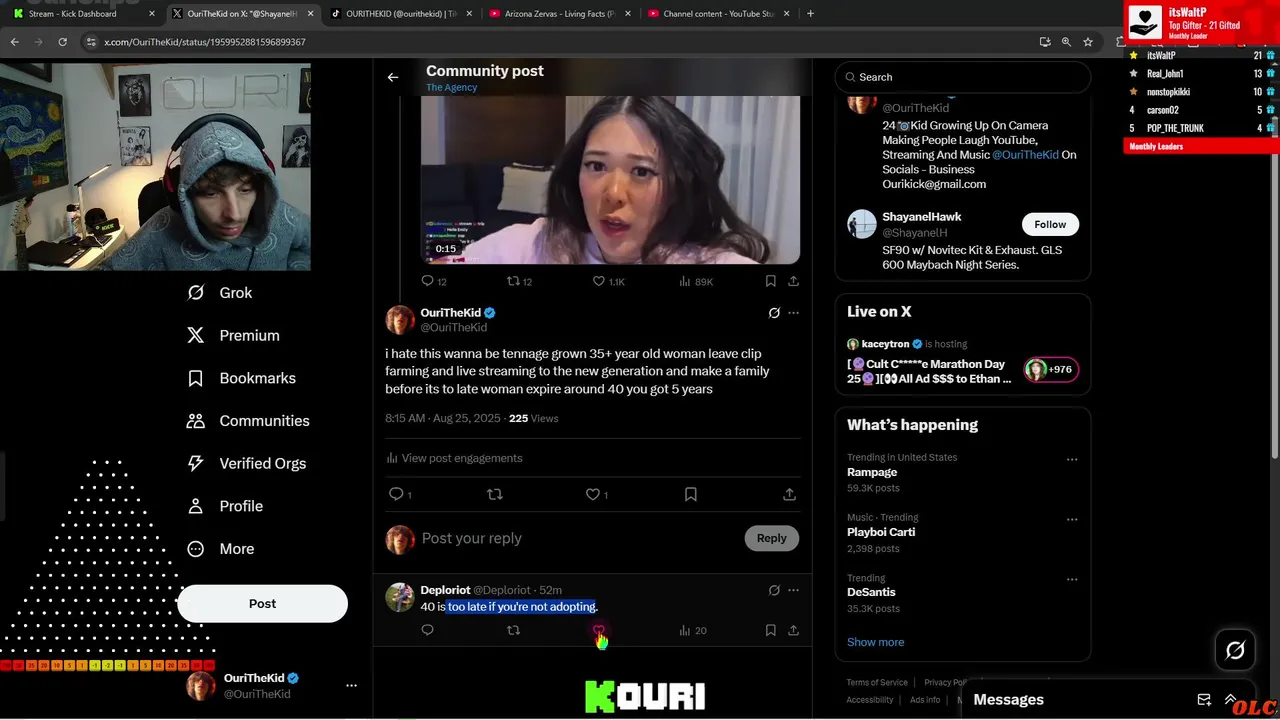Switch to the Stream - Kick Dashboard tab
This screenshot has height=720, width=1280.
(x=72, y=14)
